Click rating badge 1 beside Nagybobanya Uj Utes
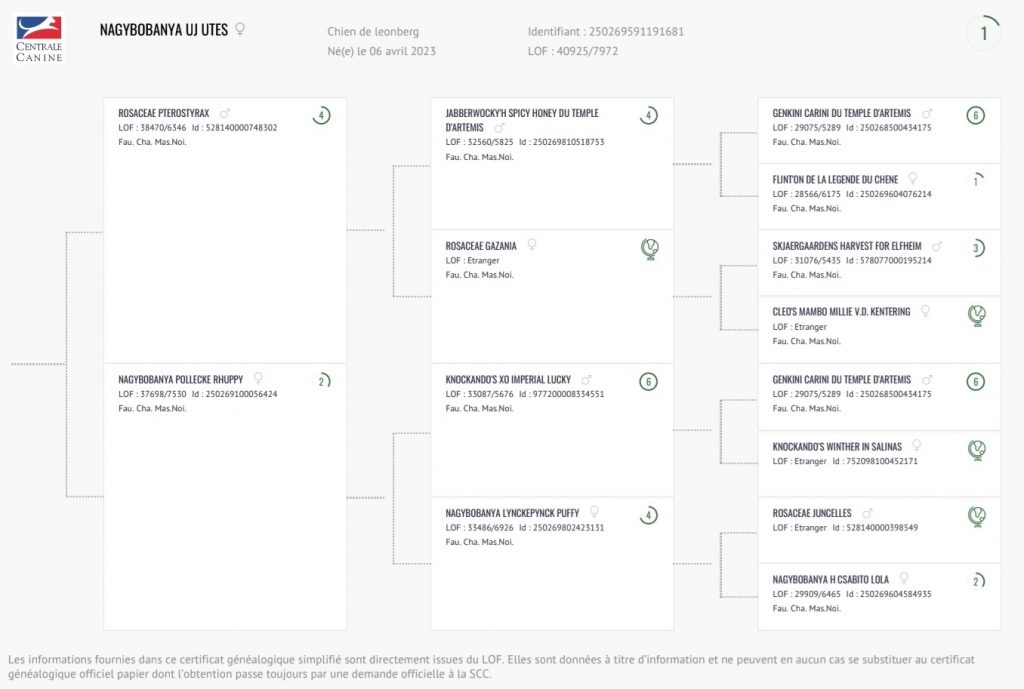Image resolution: width=1024 pixels, height=689 pixels. pos(983,33)
